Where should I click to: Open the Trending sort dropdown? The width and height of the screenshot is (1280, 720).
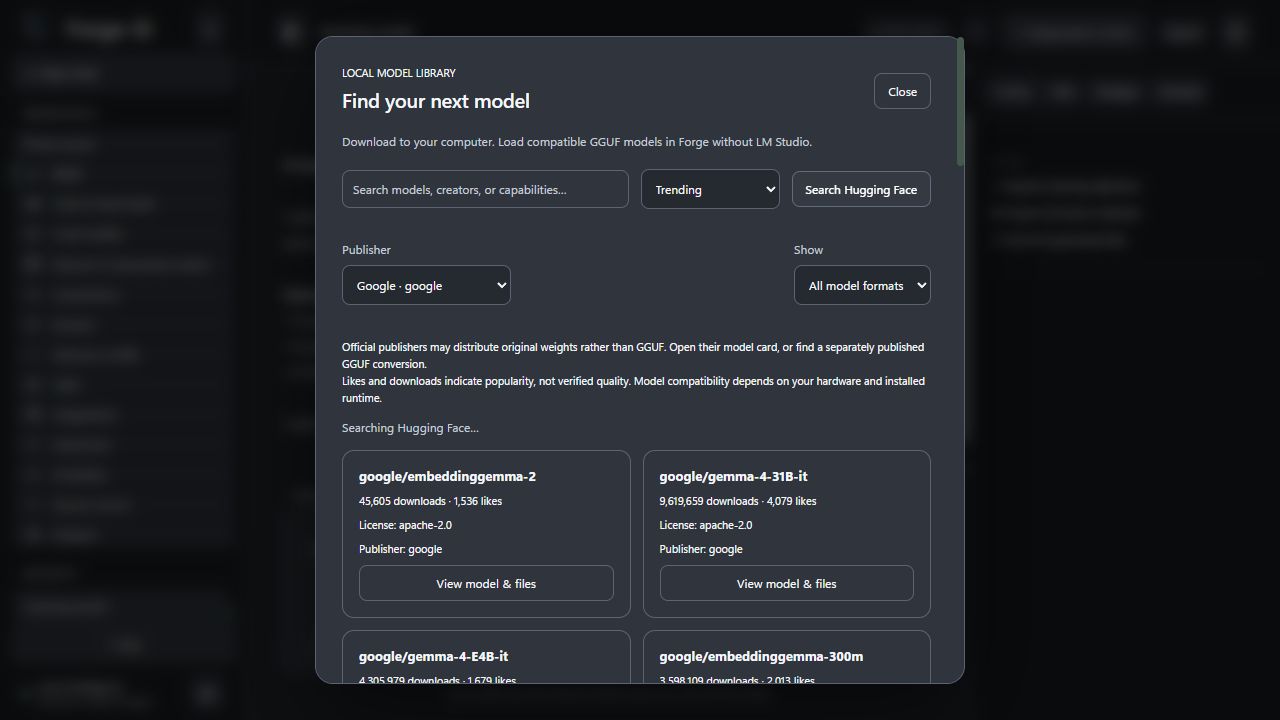click(710, 189)
